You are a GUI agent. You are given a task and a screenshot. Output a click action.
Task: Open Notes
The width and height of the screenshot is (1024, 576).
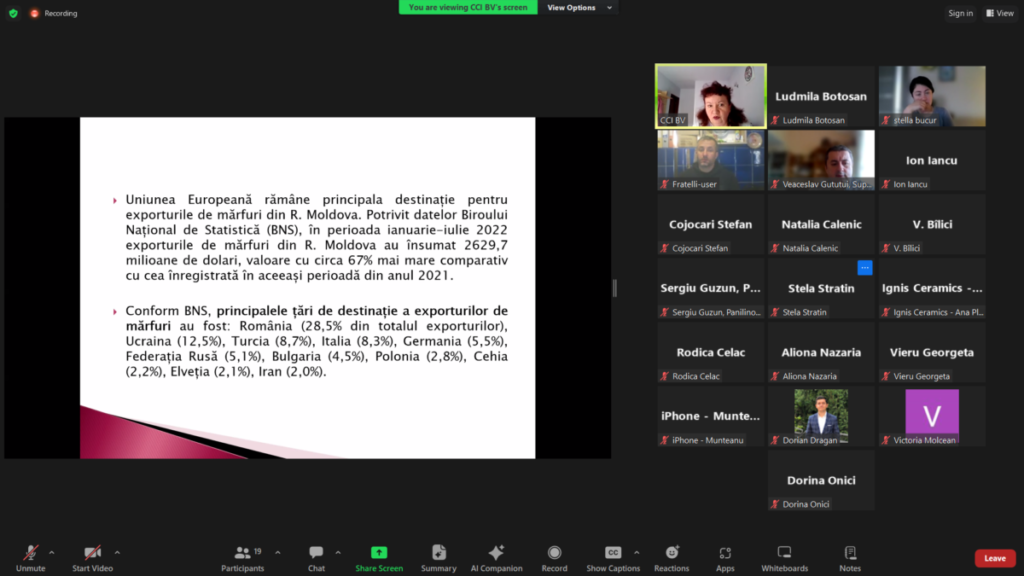850,558
